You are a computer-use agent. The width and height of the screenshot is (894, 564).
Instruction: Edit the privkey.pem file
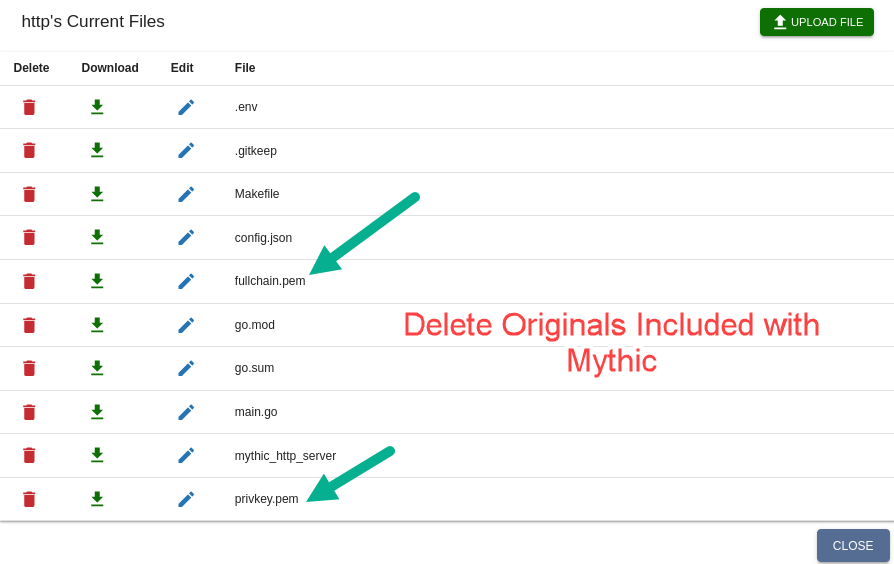coord(186,499)
